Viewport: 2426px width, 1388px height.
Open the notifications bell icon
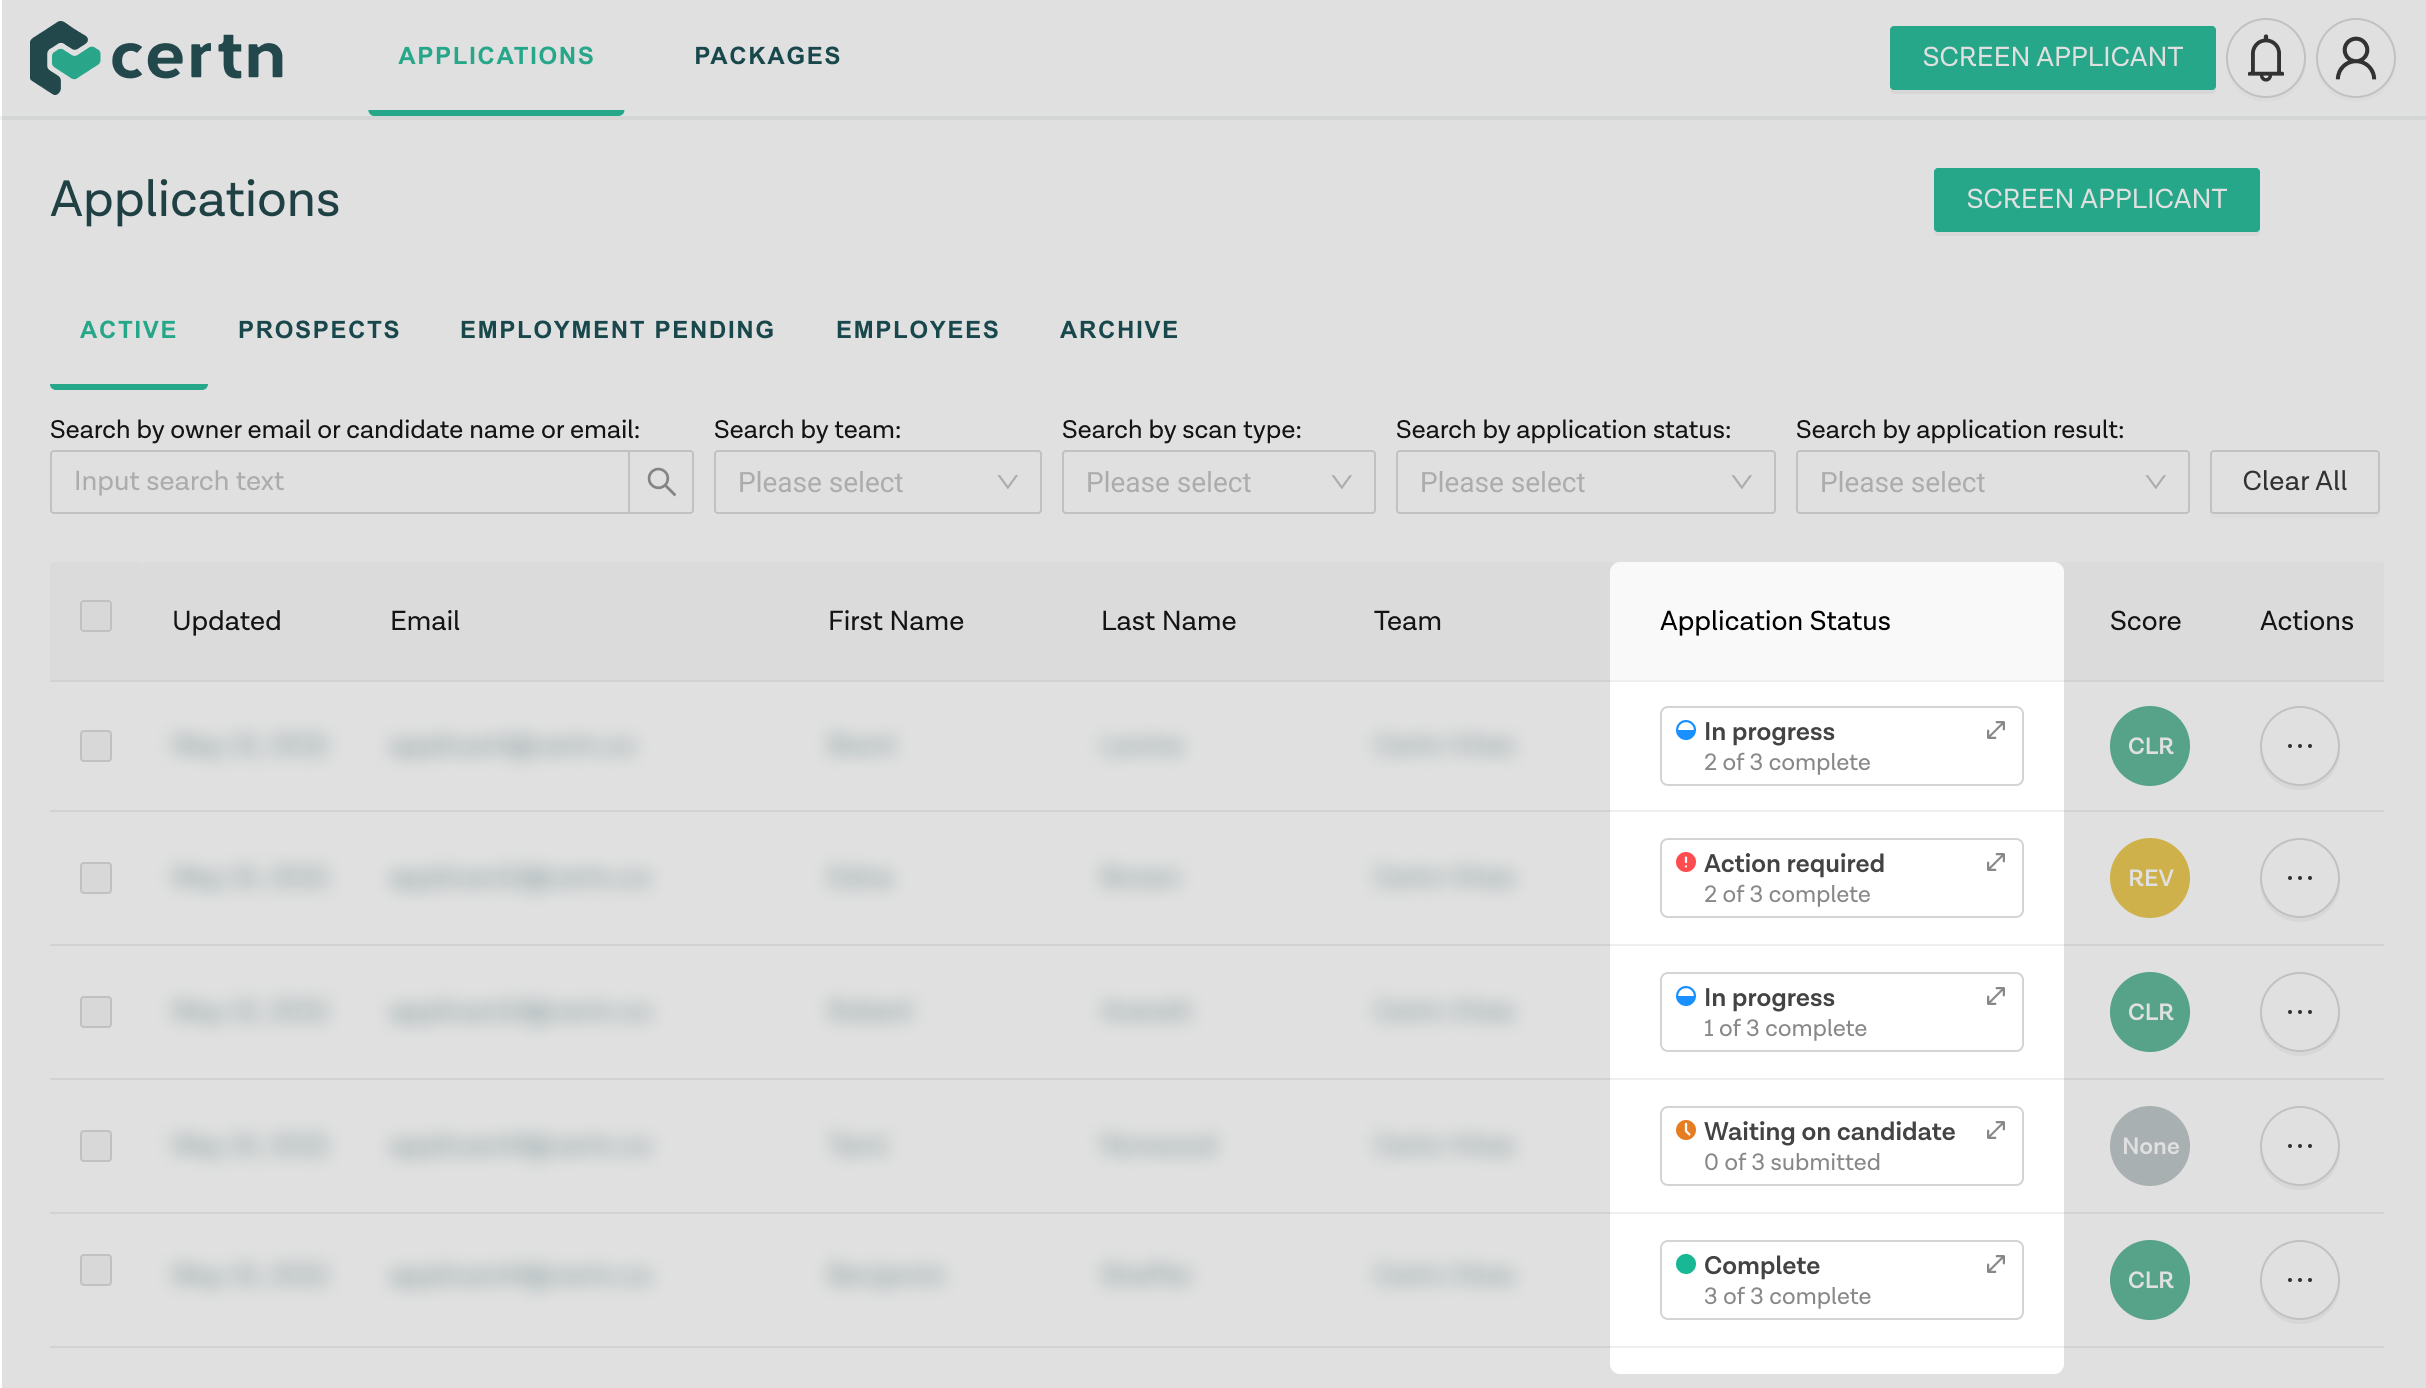(2265, 58)
